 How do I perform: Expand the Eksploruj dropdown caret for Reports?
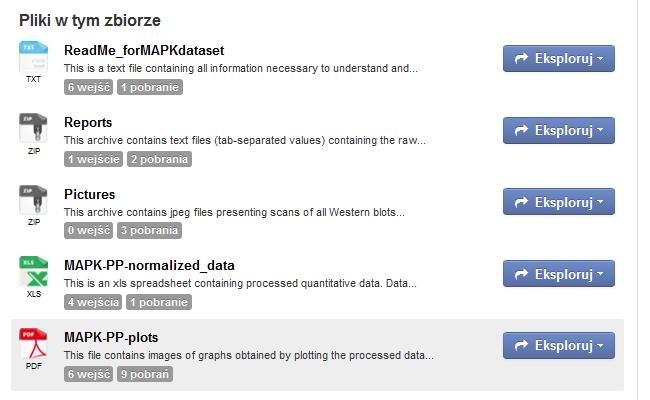coord(600,131)
